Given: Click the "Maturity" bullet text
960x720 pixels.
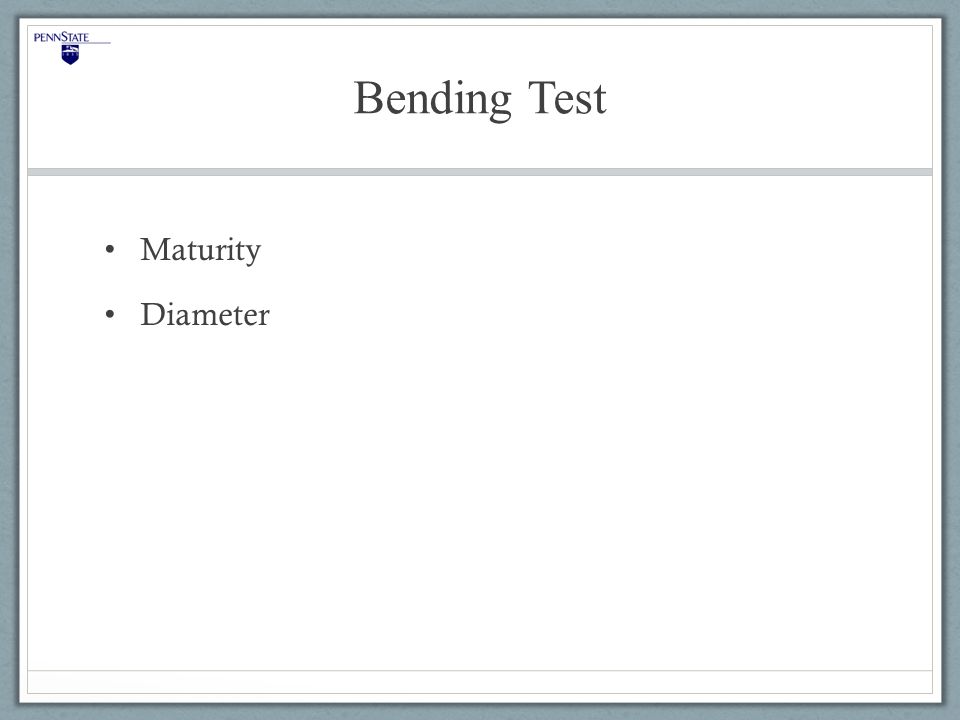Looking at the screenshot, I should (200, 249).
